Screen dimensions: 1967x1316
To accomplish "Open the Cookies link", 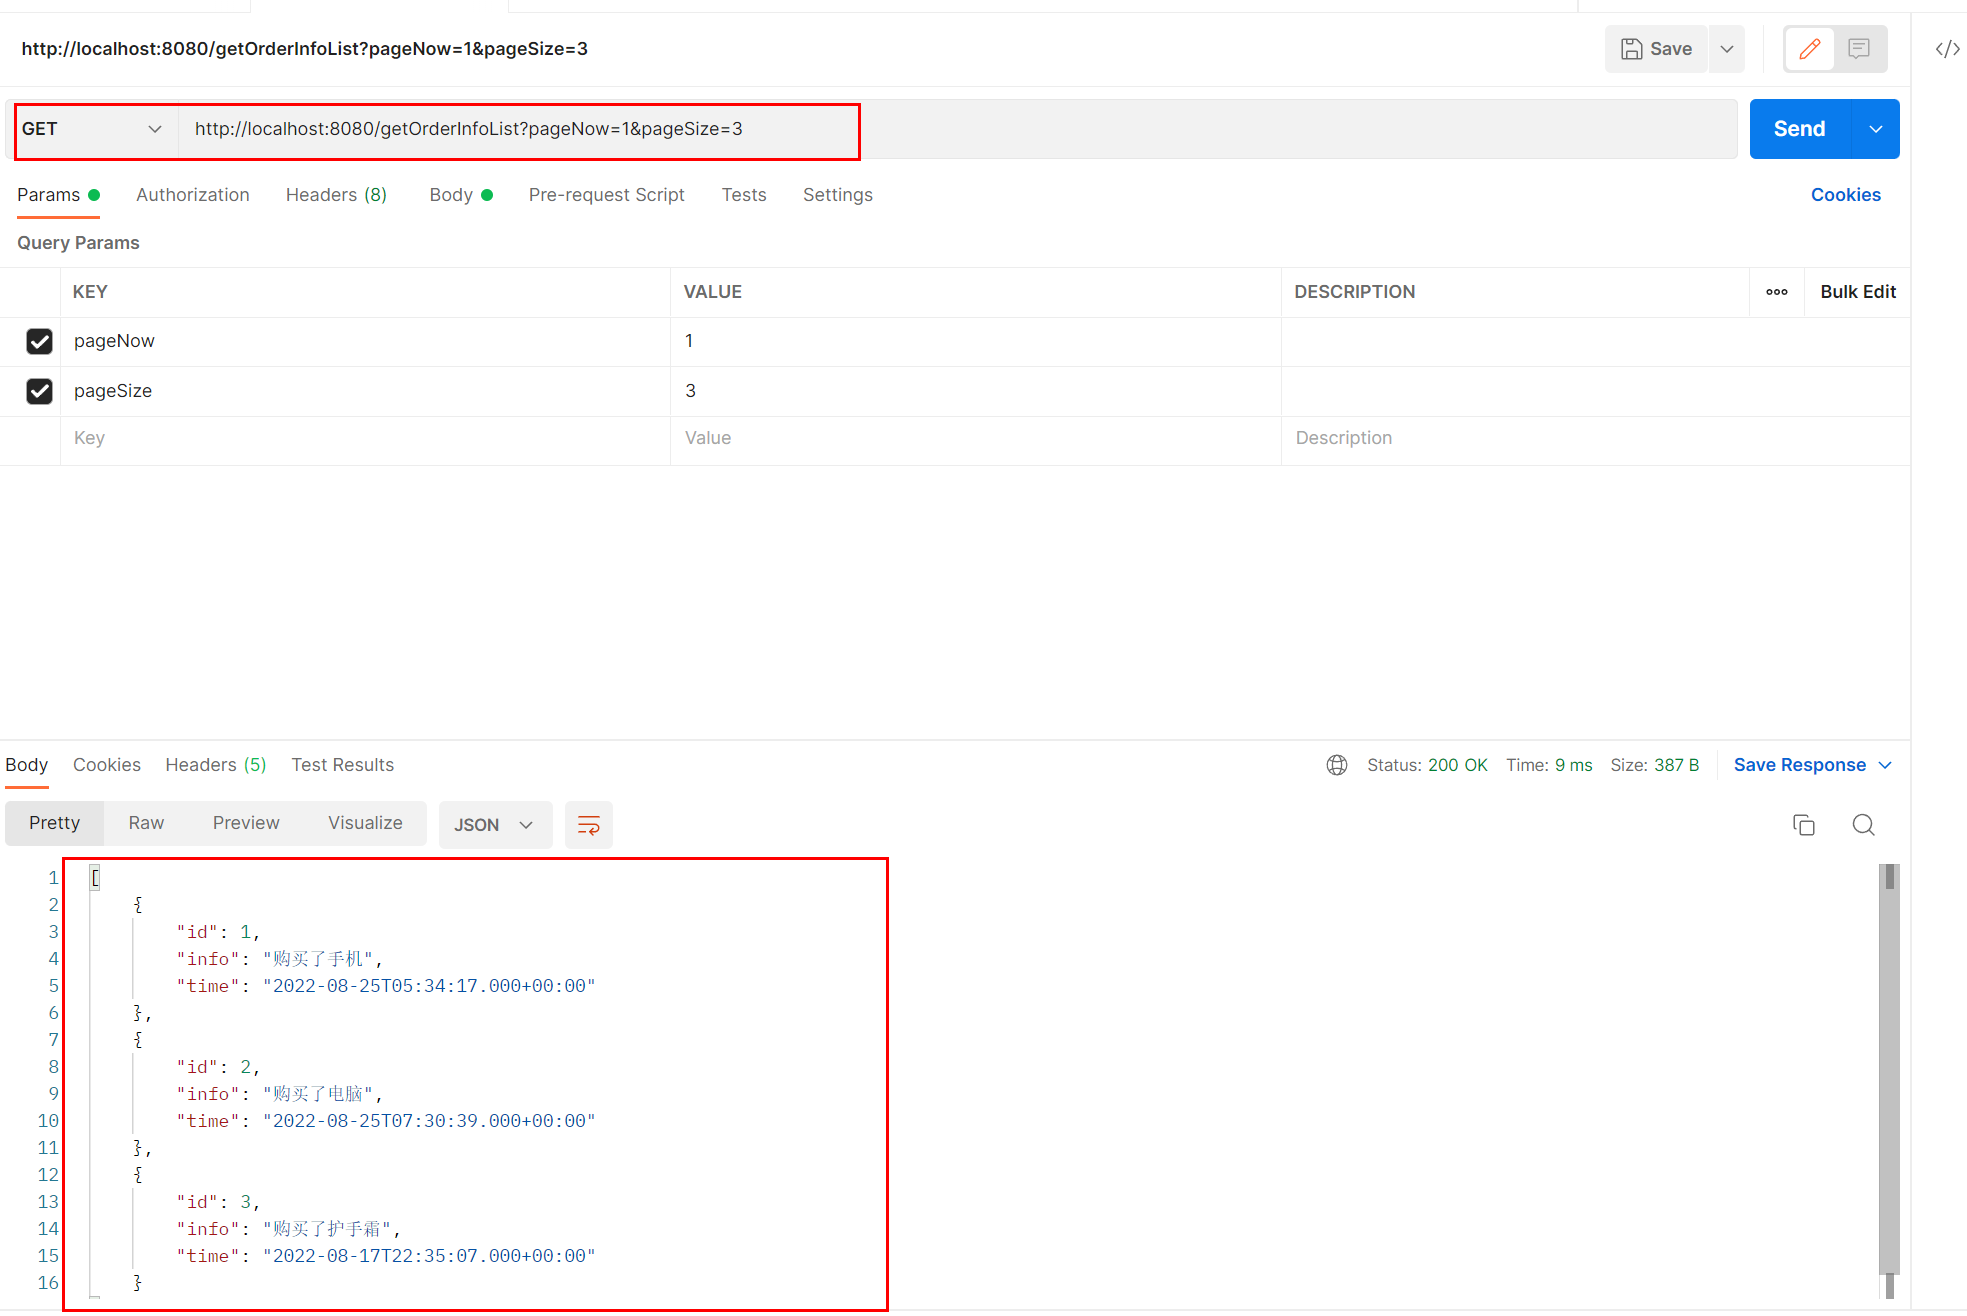I will 1845,195.
